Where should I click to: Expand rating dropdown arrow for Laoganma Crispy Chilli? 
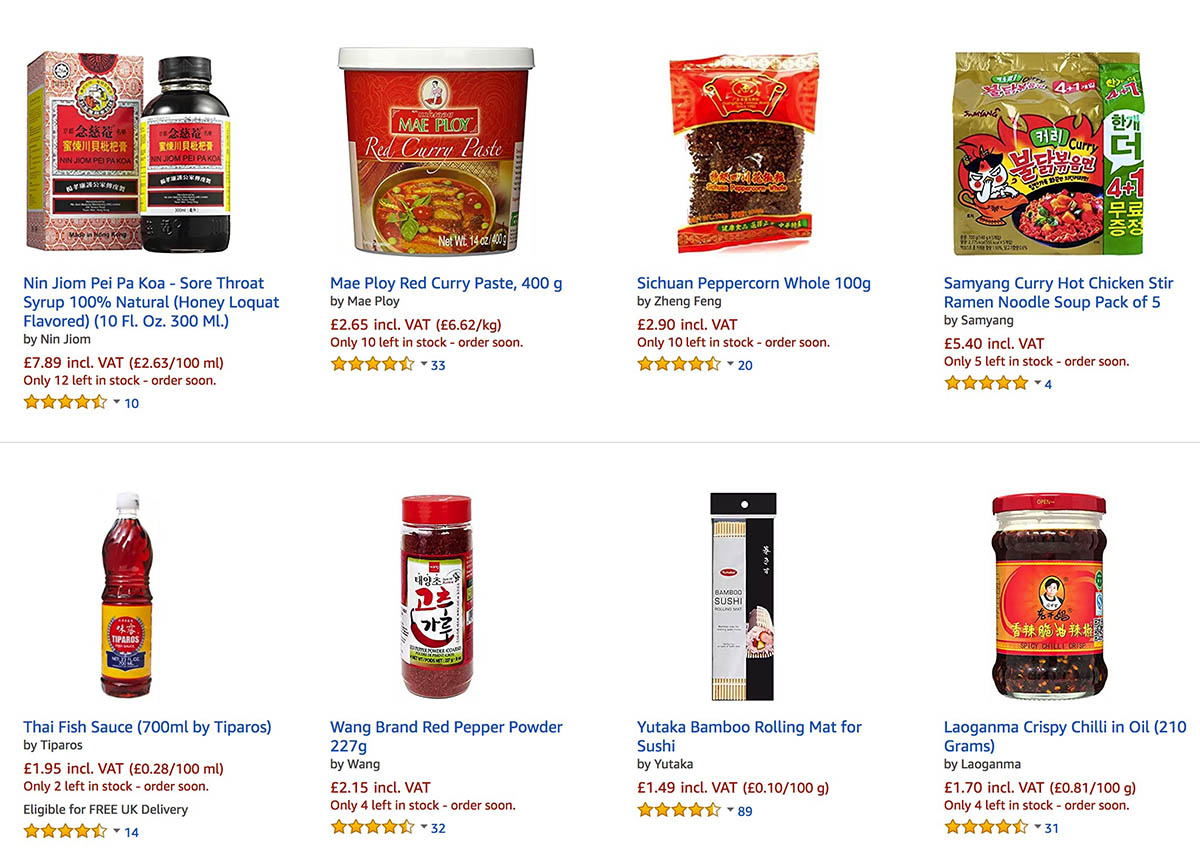point(1038,827)
